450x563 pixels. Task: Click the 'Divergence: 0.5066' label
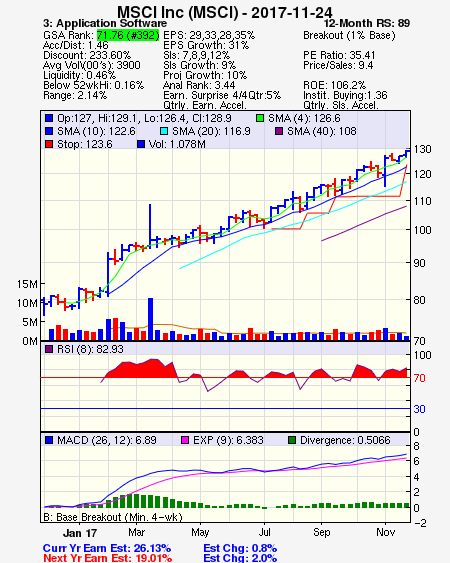coord(345,440)
